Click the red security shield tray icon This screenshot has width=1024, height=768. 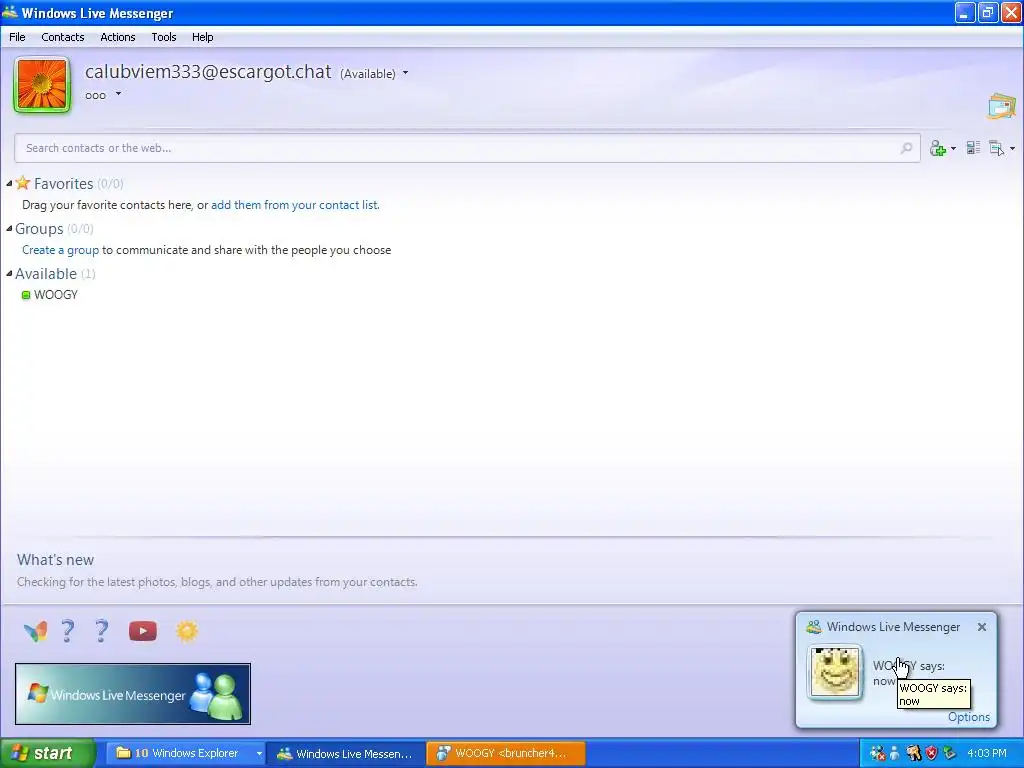click(932, 754)
